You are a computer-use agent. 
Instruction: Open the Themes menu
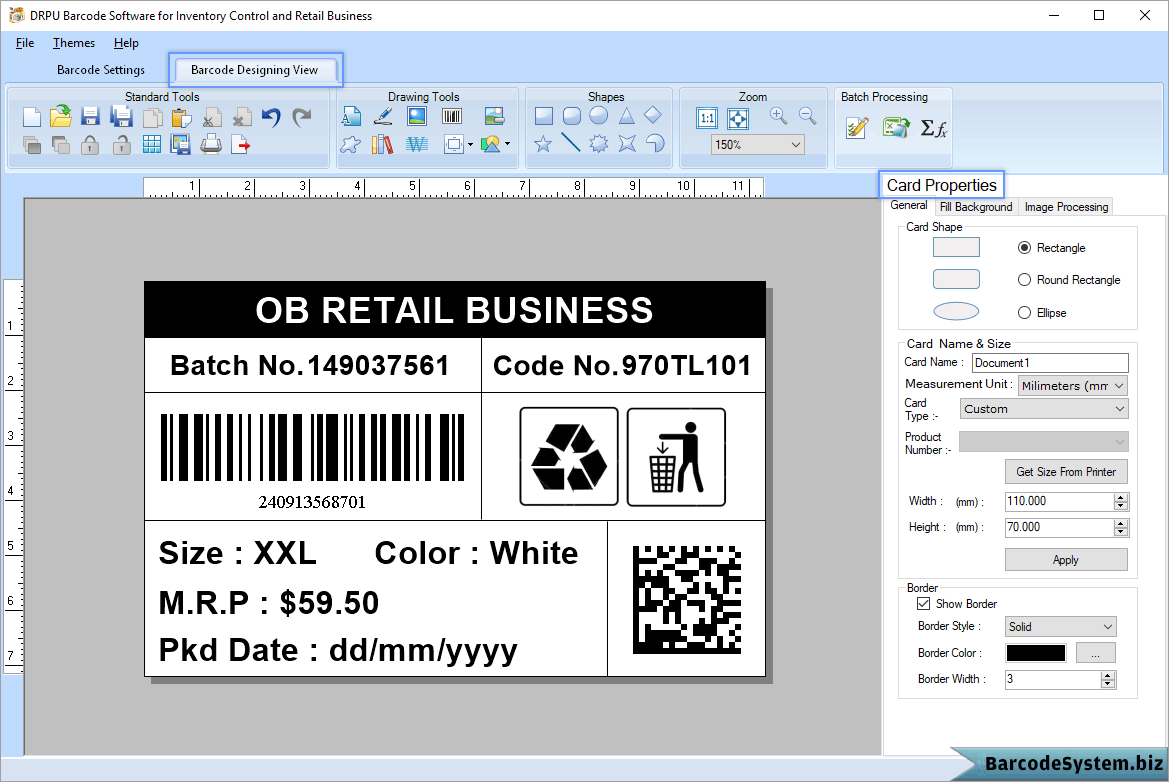pyautogui.click(x=74, y=43)
